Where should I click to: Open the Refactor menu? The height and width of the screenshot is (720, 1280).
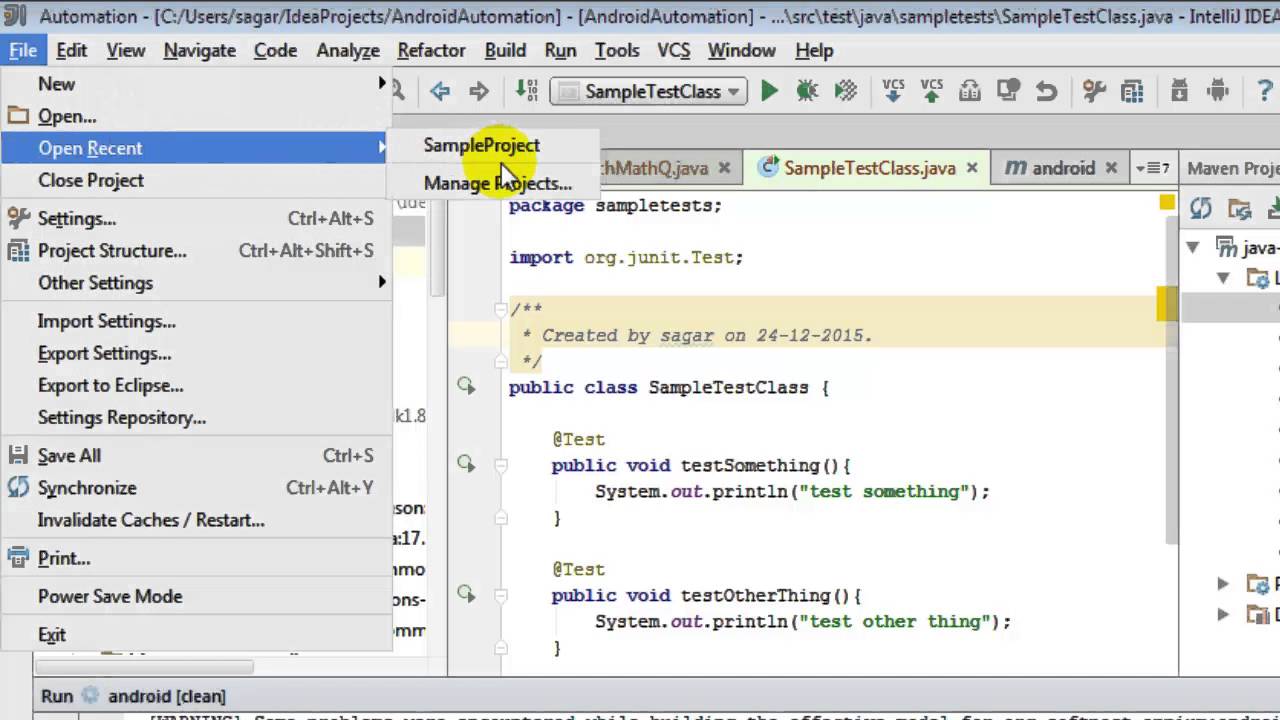[x=431, y=50]
